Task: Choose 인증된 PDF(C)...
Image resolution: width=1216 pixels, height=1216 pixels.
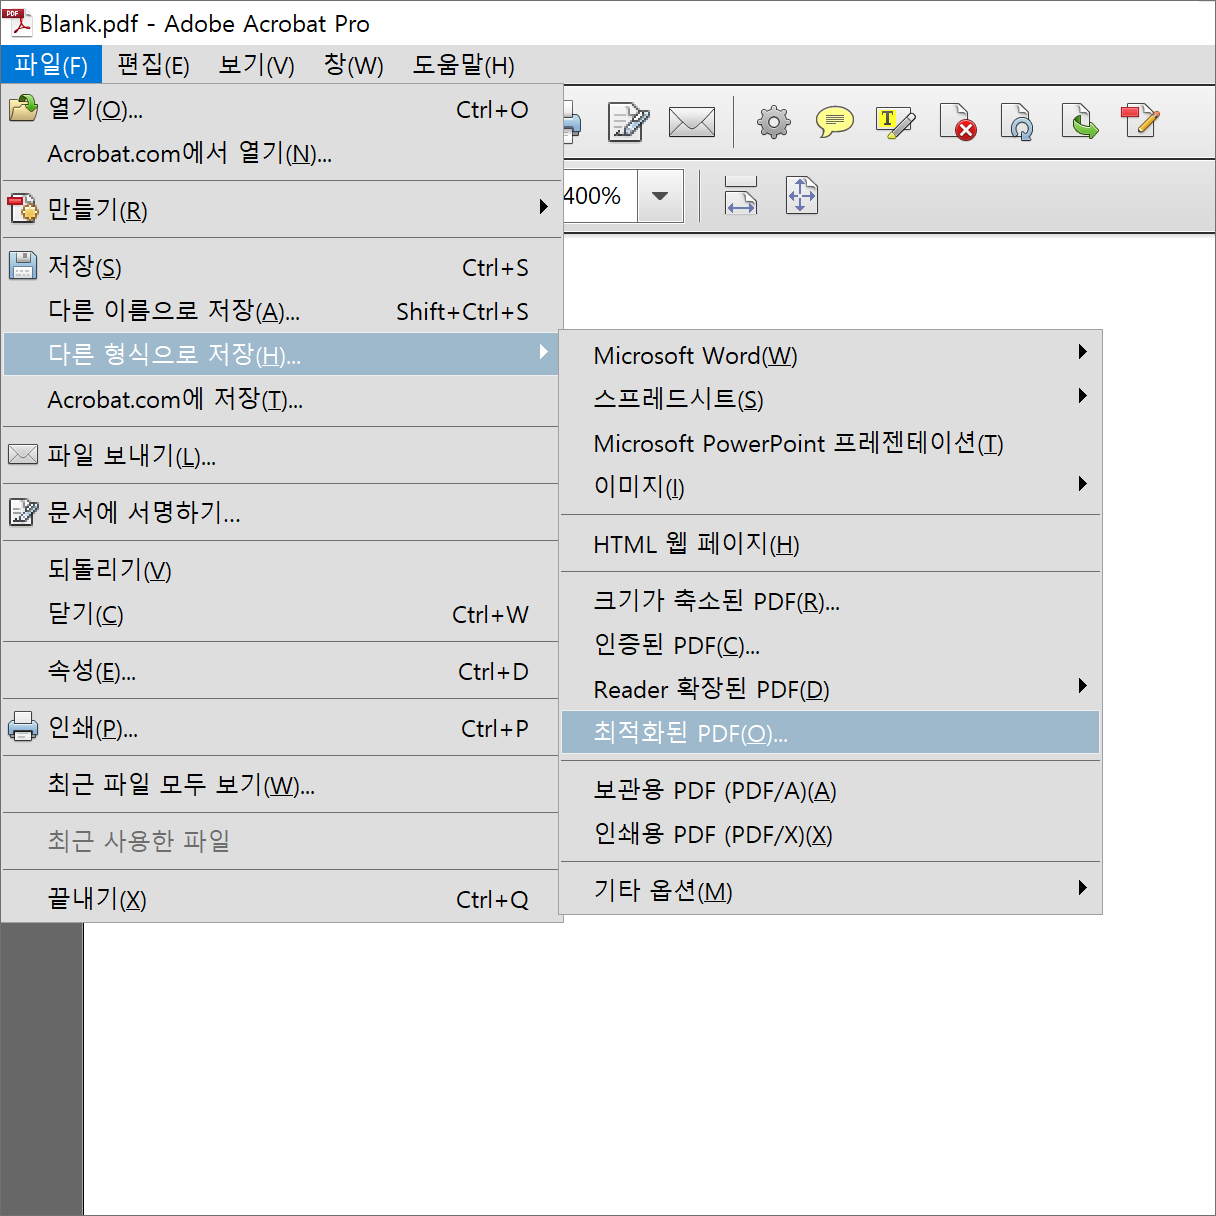Action: 831,645
